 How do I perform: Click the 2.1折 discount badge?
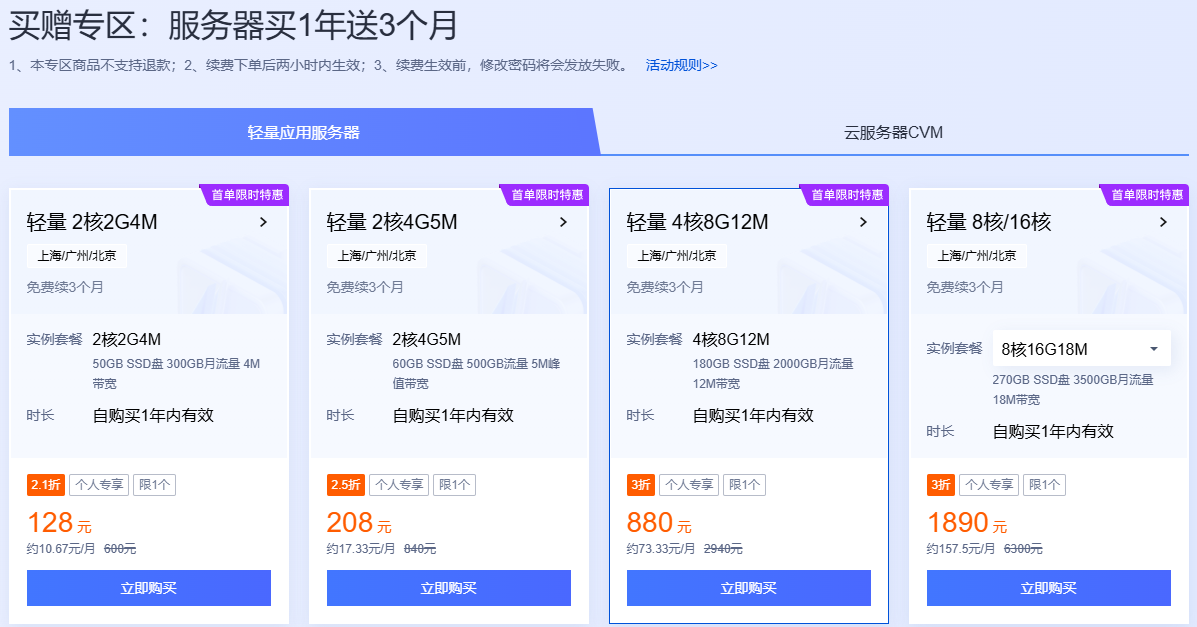[46, 485]
